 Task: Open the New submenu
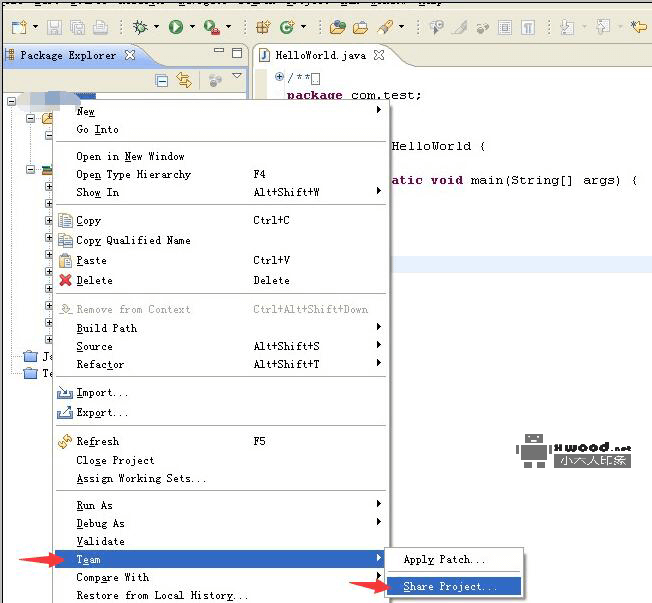pyautogui.click(x=221, y=111)
